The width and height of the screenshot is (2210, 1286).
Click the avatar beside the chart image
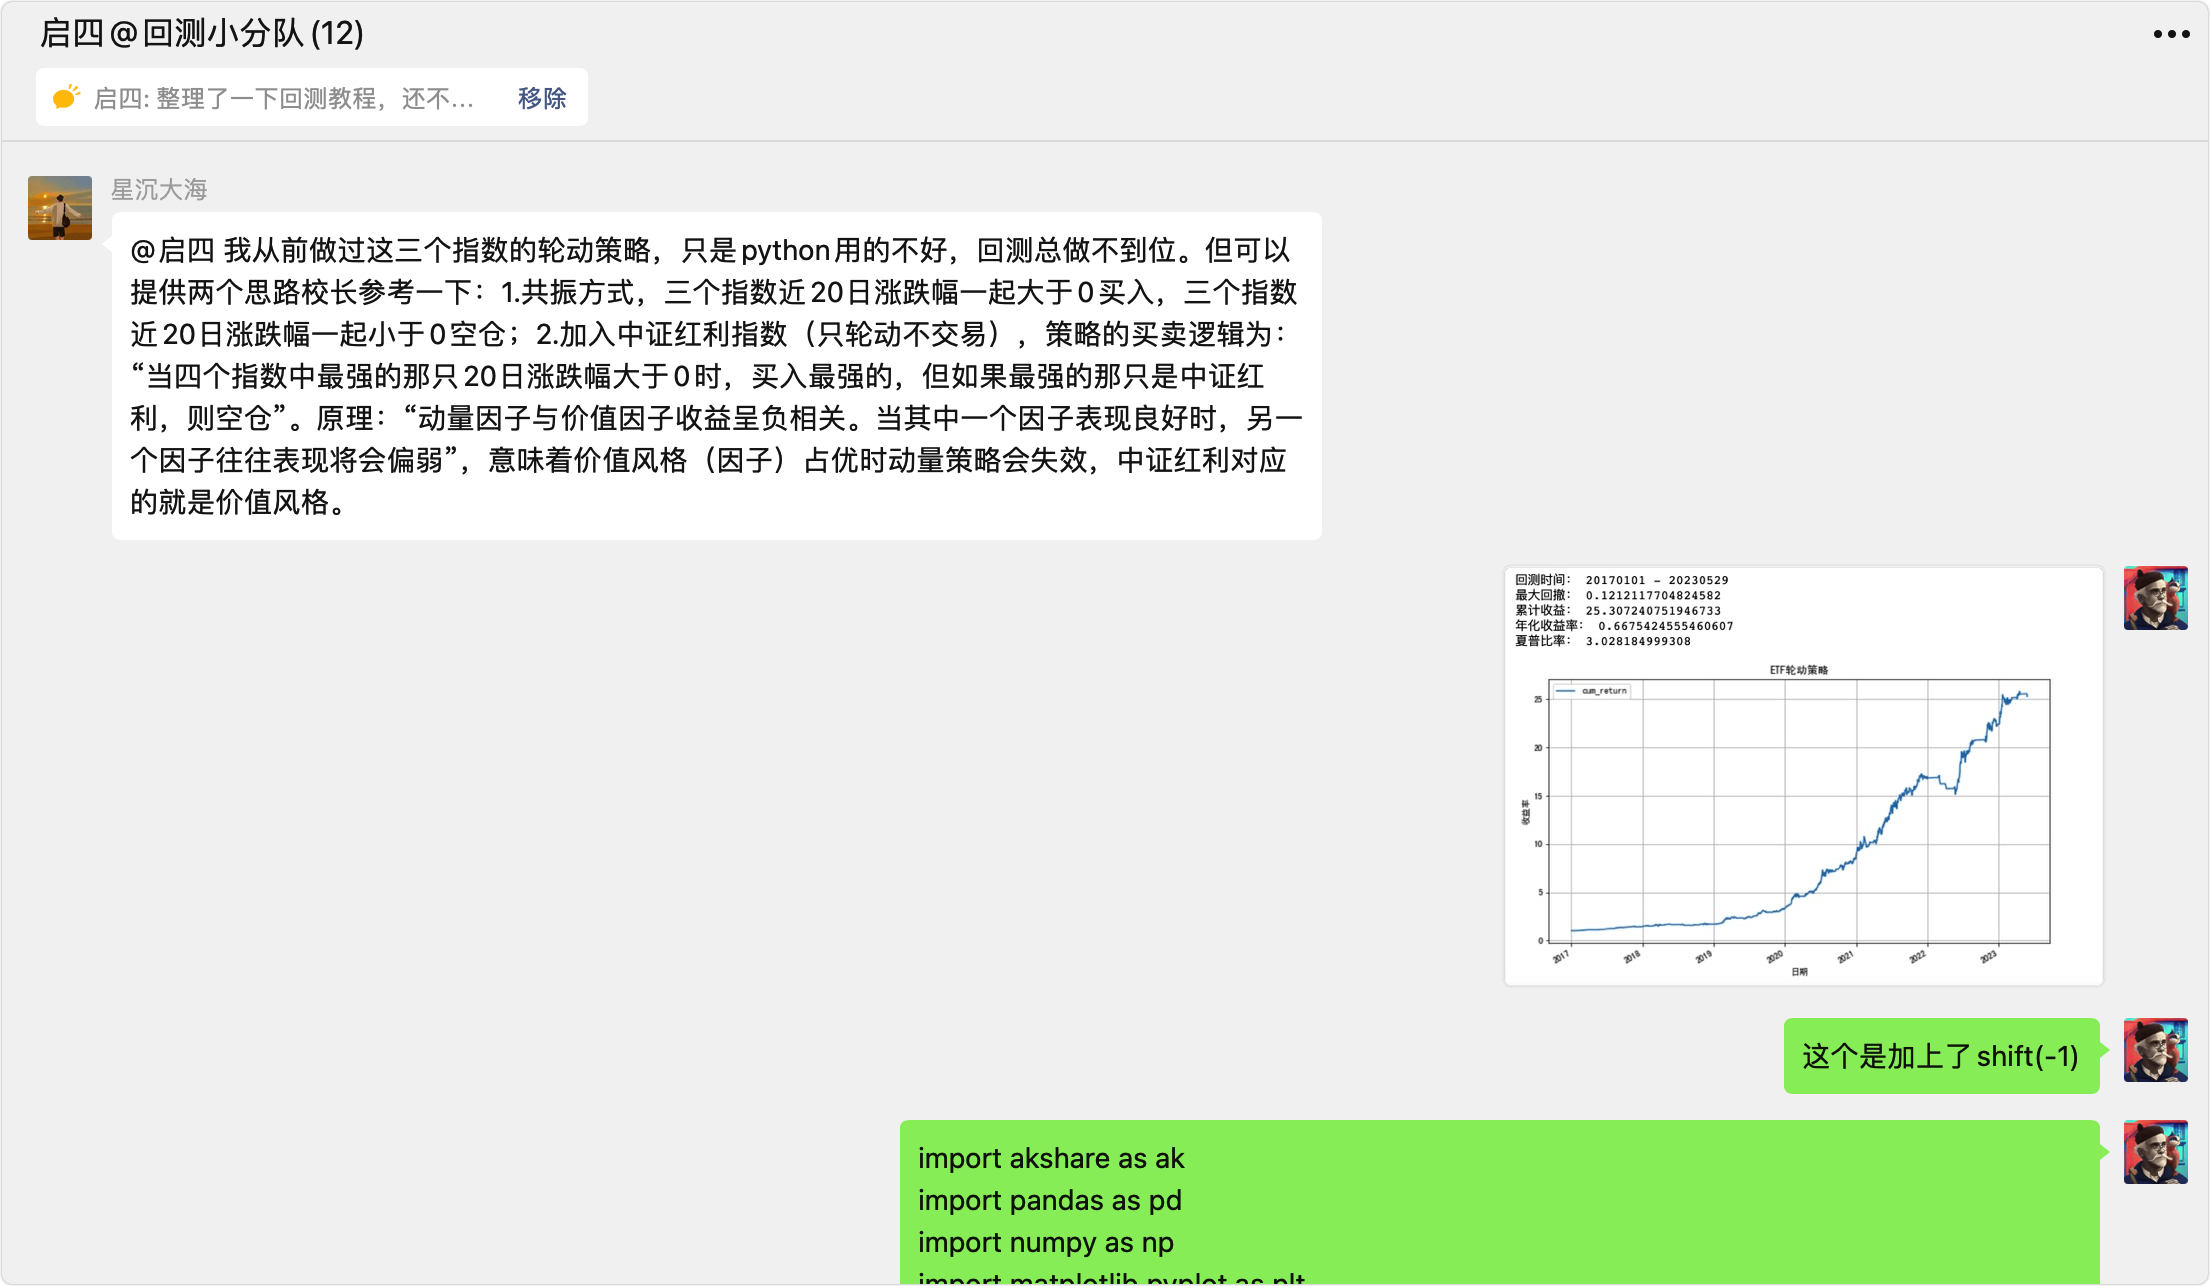[2155, 598]
